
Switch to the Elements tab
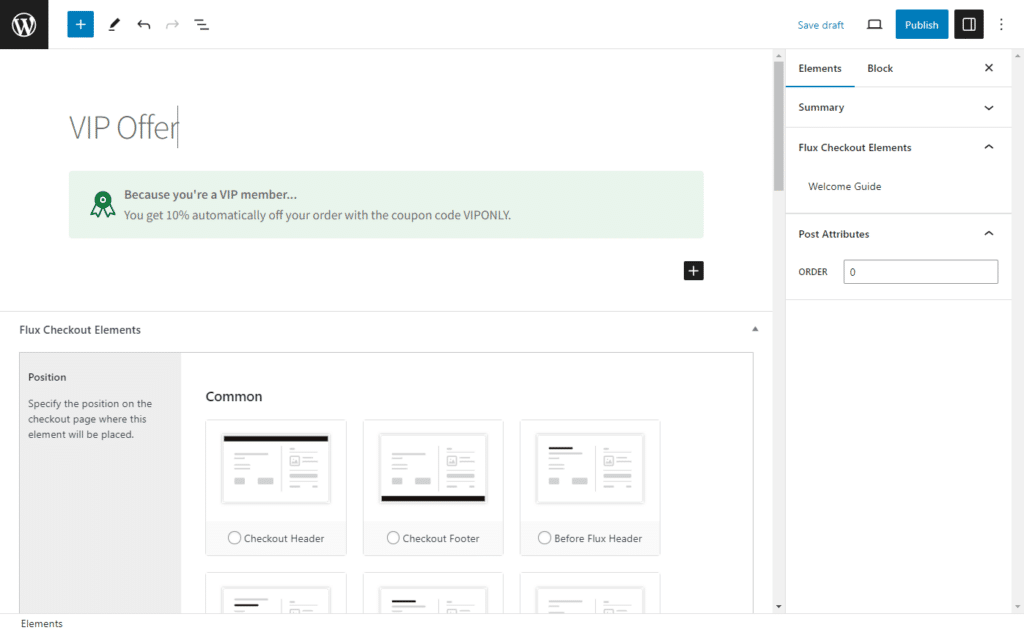(x=820, y=68)
